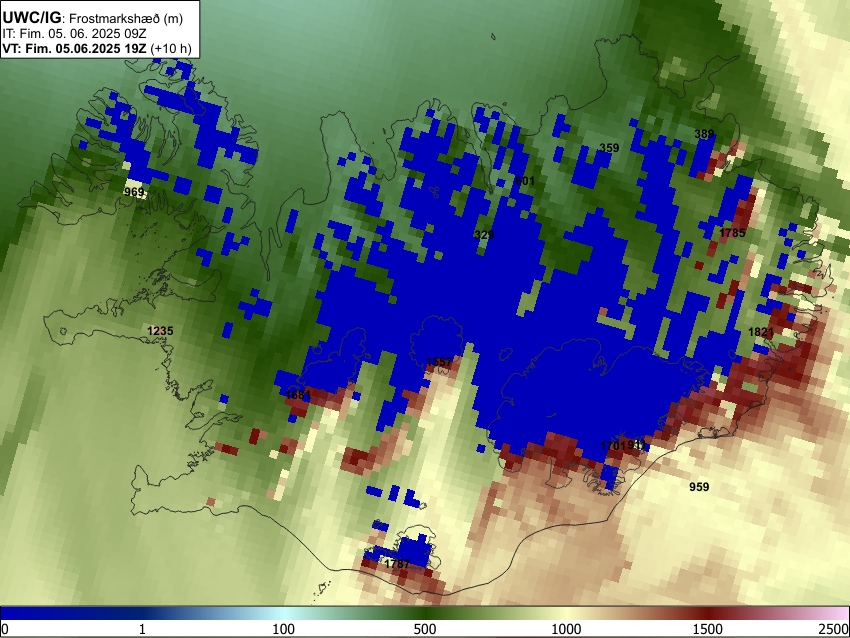
Task: Click the 389 value on the map
Action: (704, 134)
